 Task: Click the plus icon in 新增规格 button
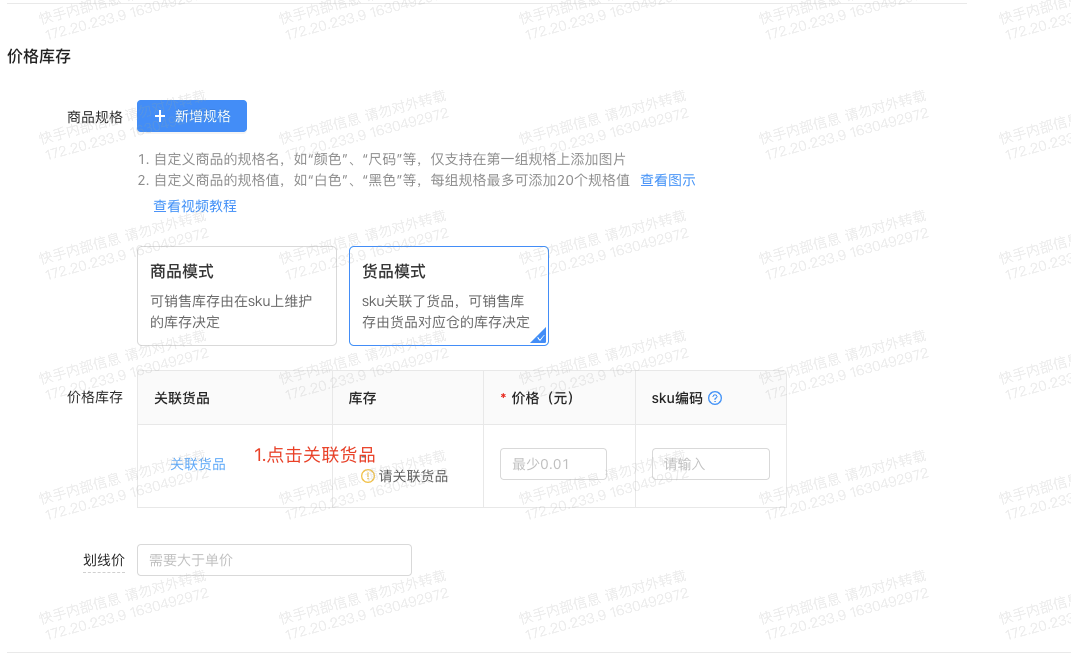(x=160, y=116)
